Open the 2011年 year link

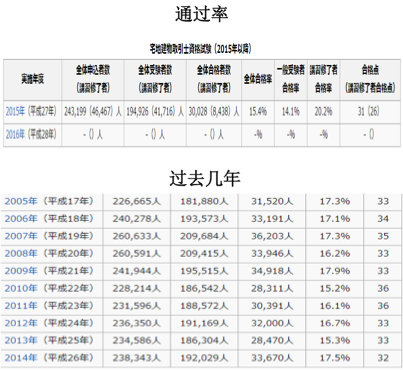tap(21, 306)
